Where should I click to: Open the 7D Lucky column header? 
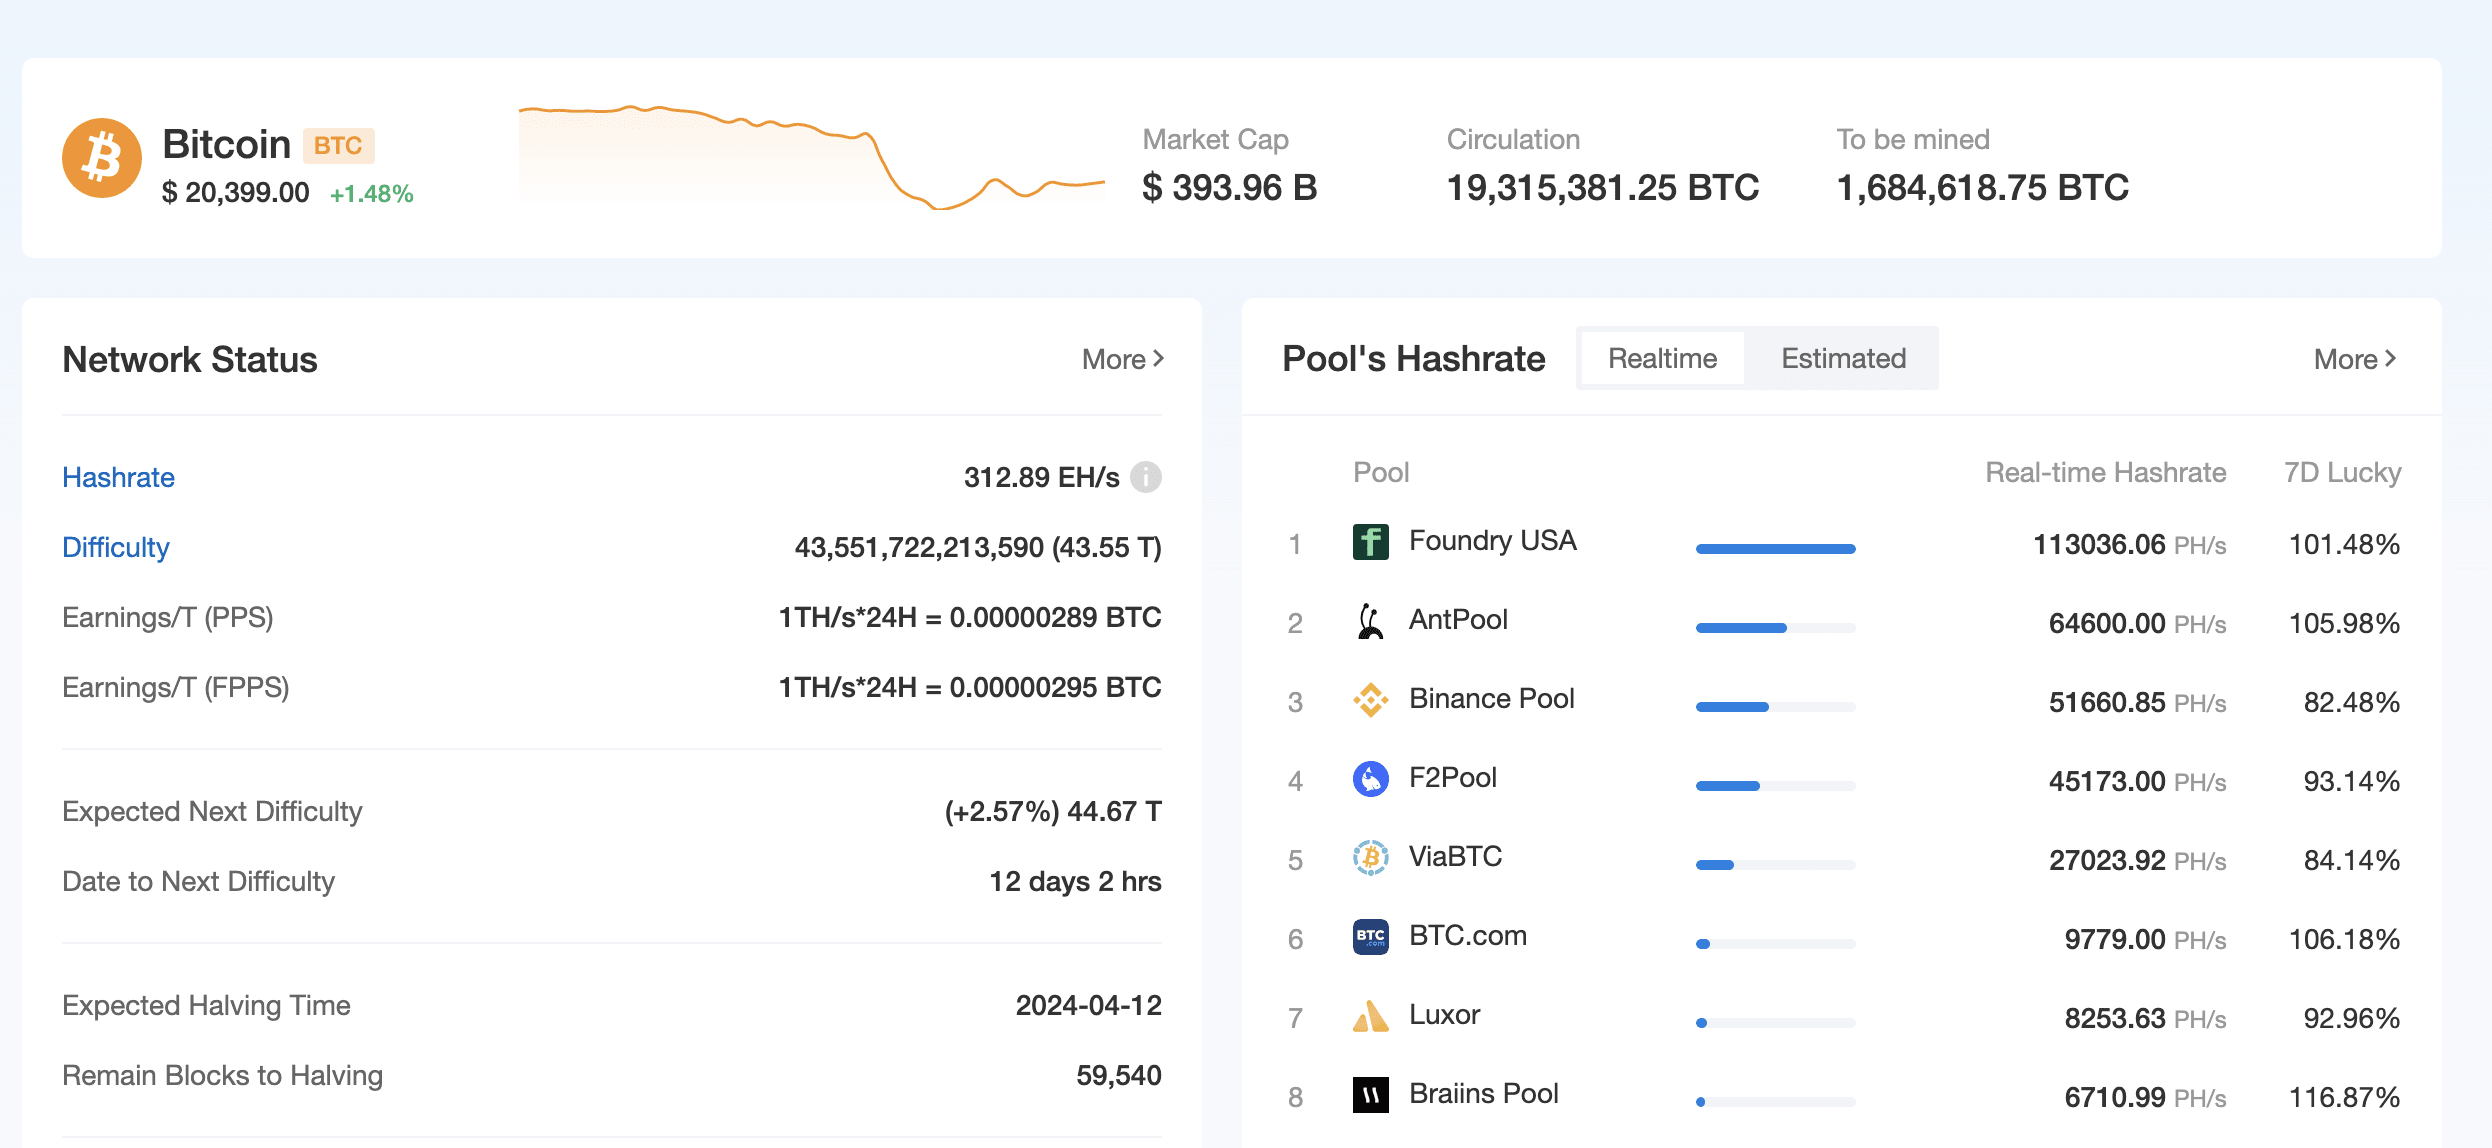(2341, 472)
